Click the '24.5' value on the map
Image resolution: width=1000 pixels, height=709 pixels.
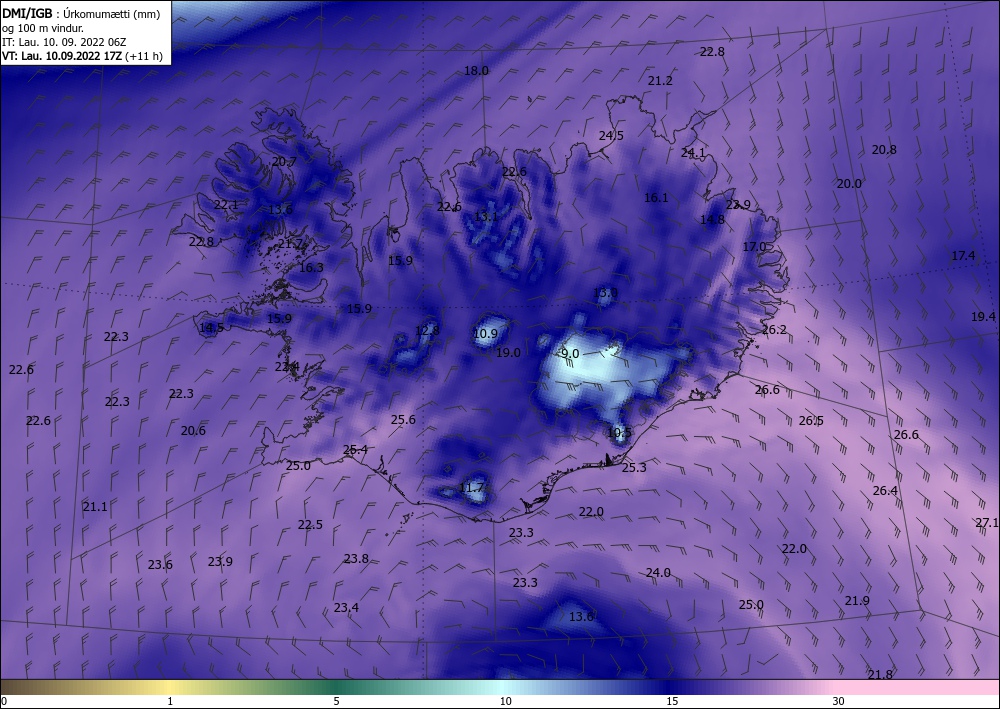[611, 136]
